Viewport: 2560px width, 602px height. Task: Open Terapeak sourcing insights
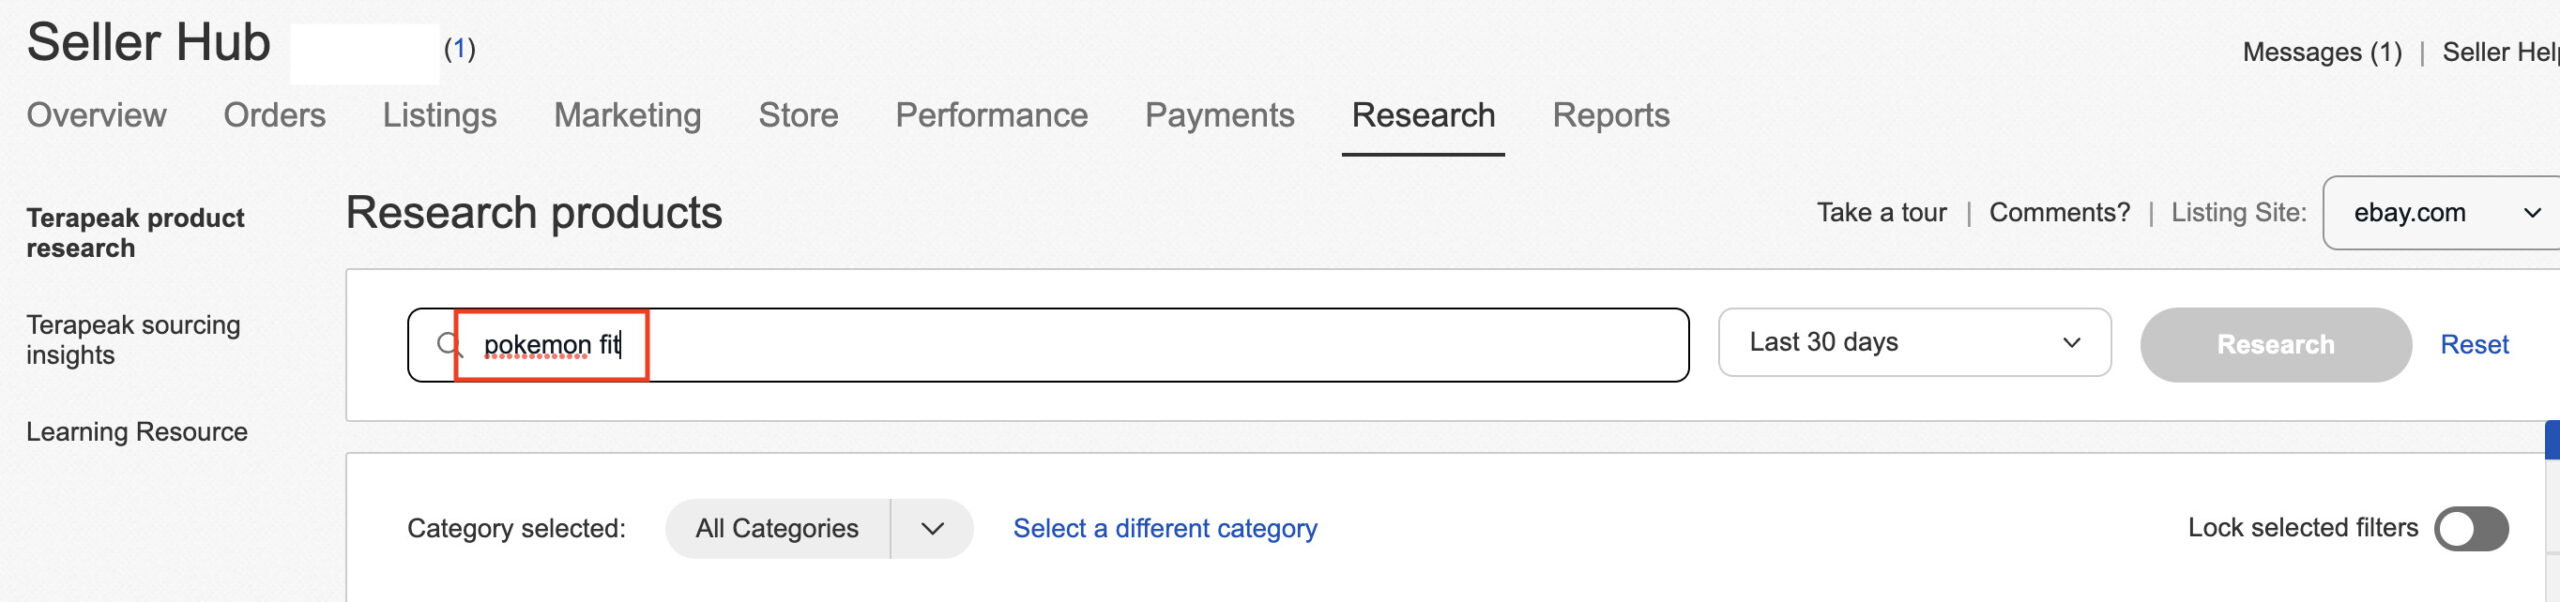click(133, 340)
